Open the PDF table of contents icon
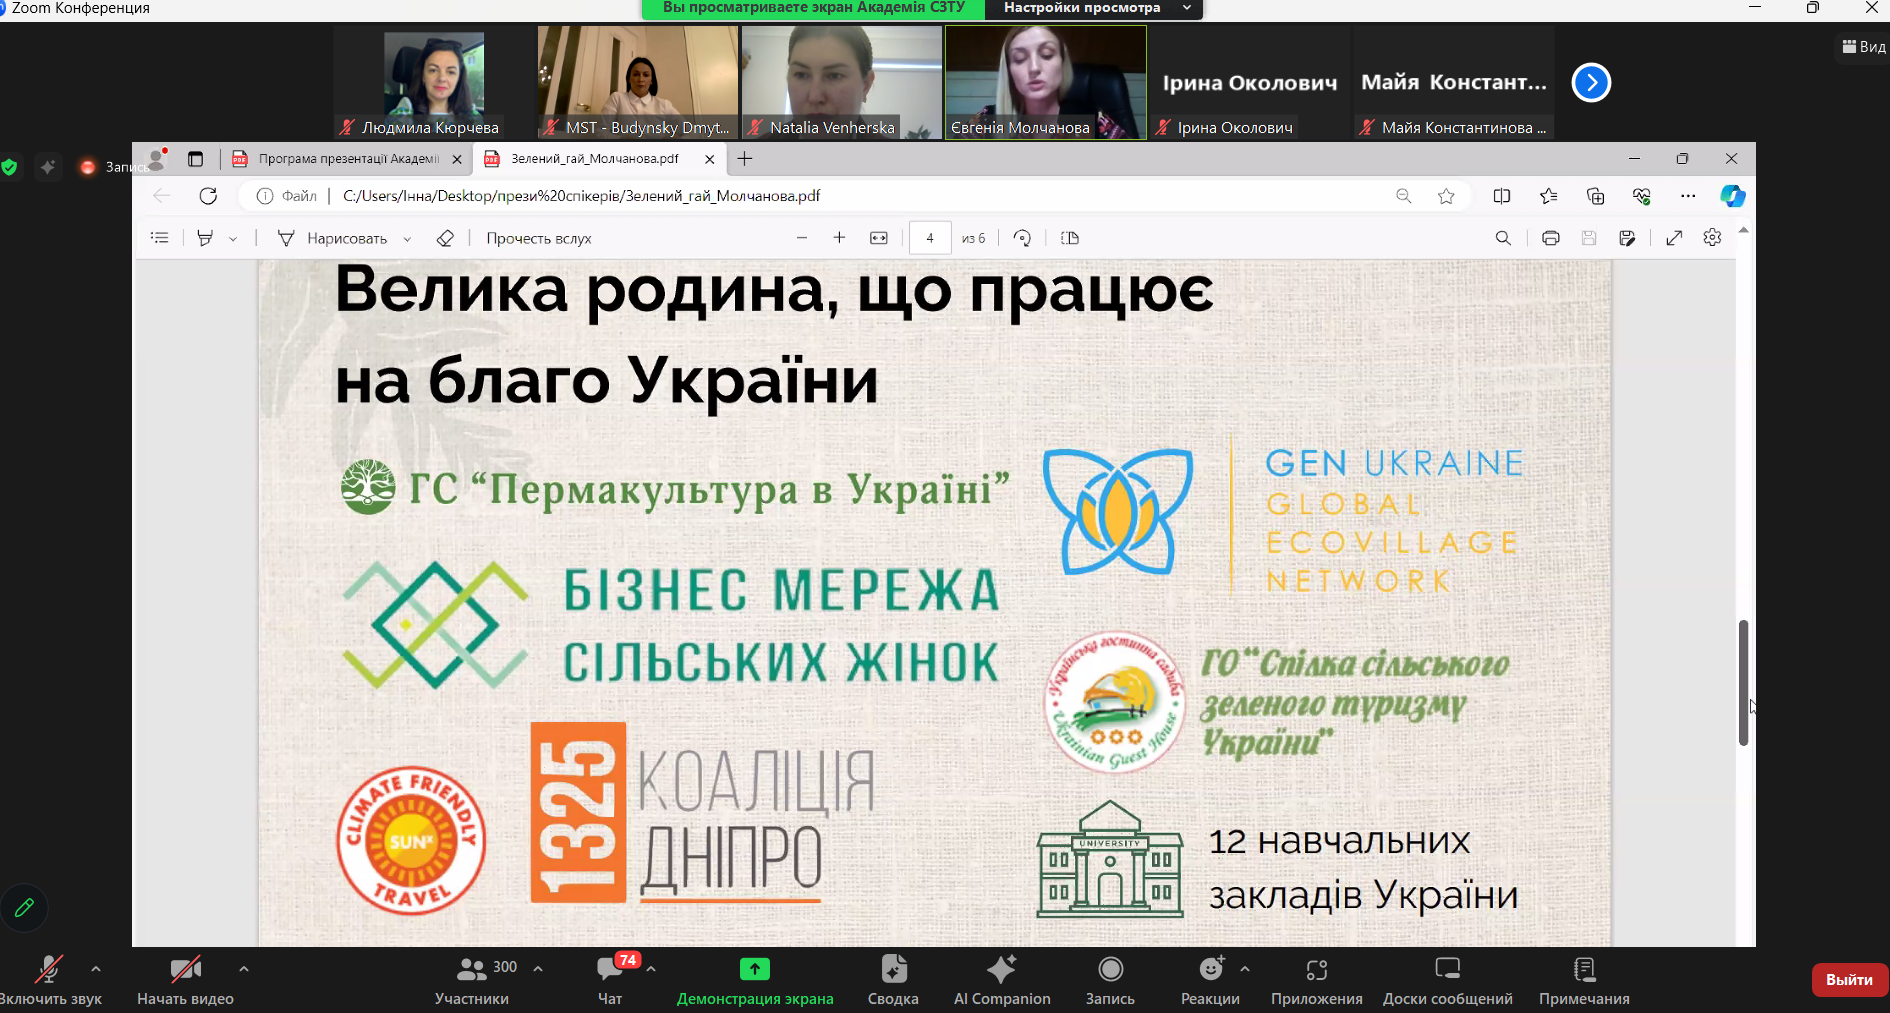 [159, 238]
